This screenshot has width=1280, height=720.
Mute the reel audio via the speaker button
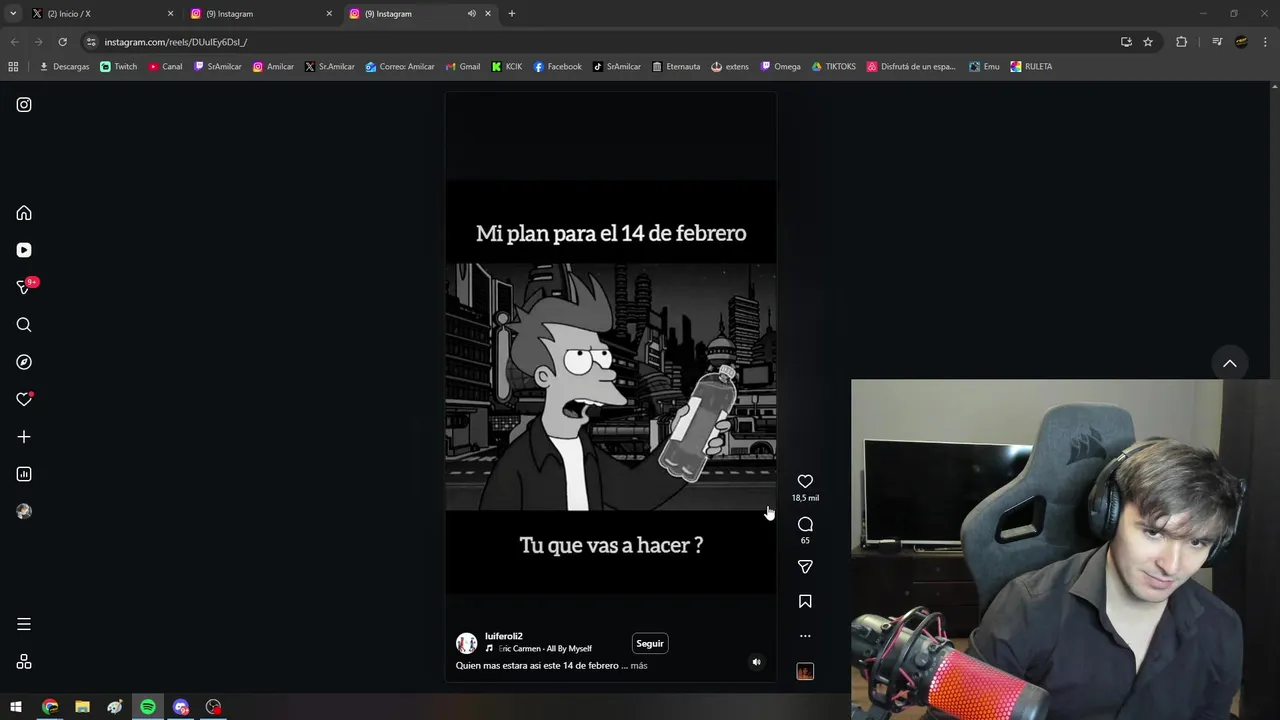pyautogui.click(x=756, y=662)
